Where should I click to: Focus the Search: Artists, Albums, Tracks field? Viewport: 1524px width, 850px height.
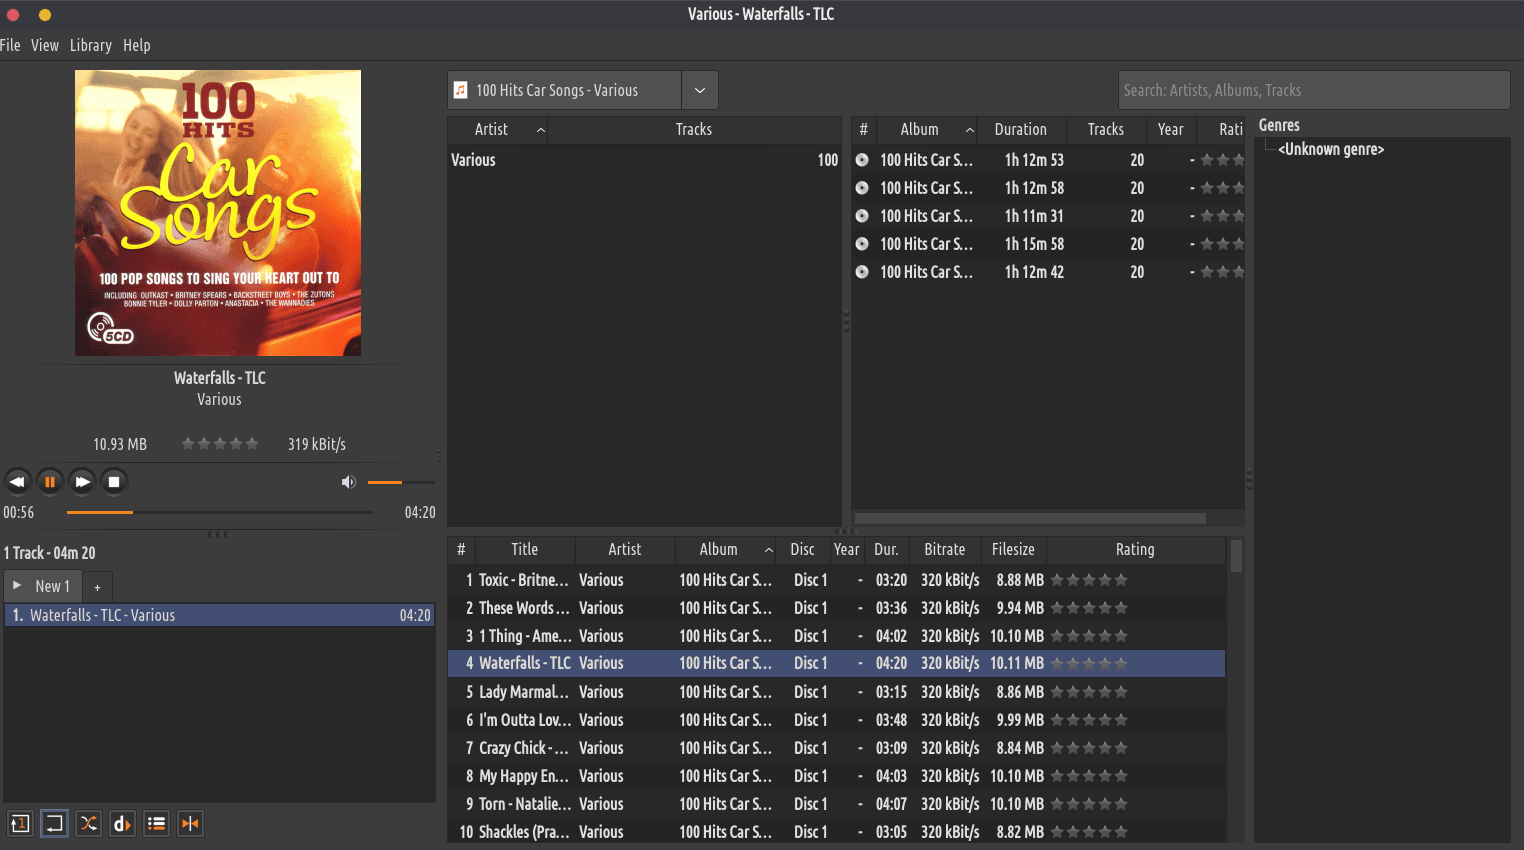(x=1314, y=90)
